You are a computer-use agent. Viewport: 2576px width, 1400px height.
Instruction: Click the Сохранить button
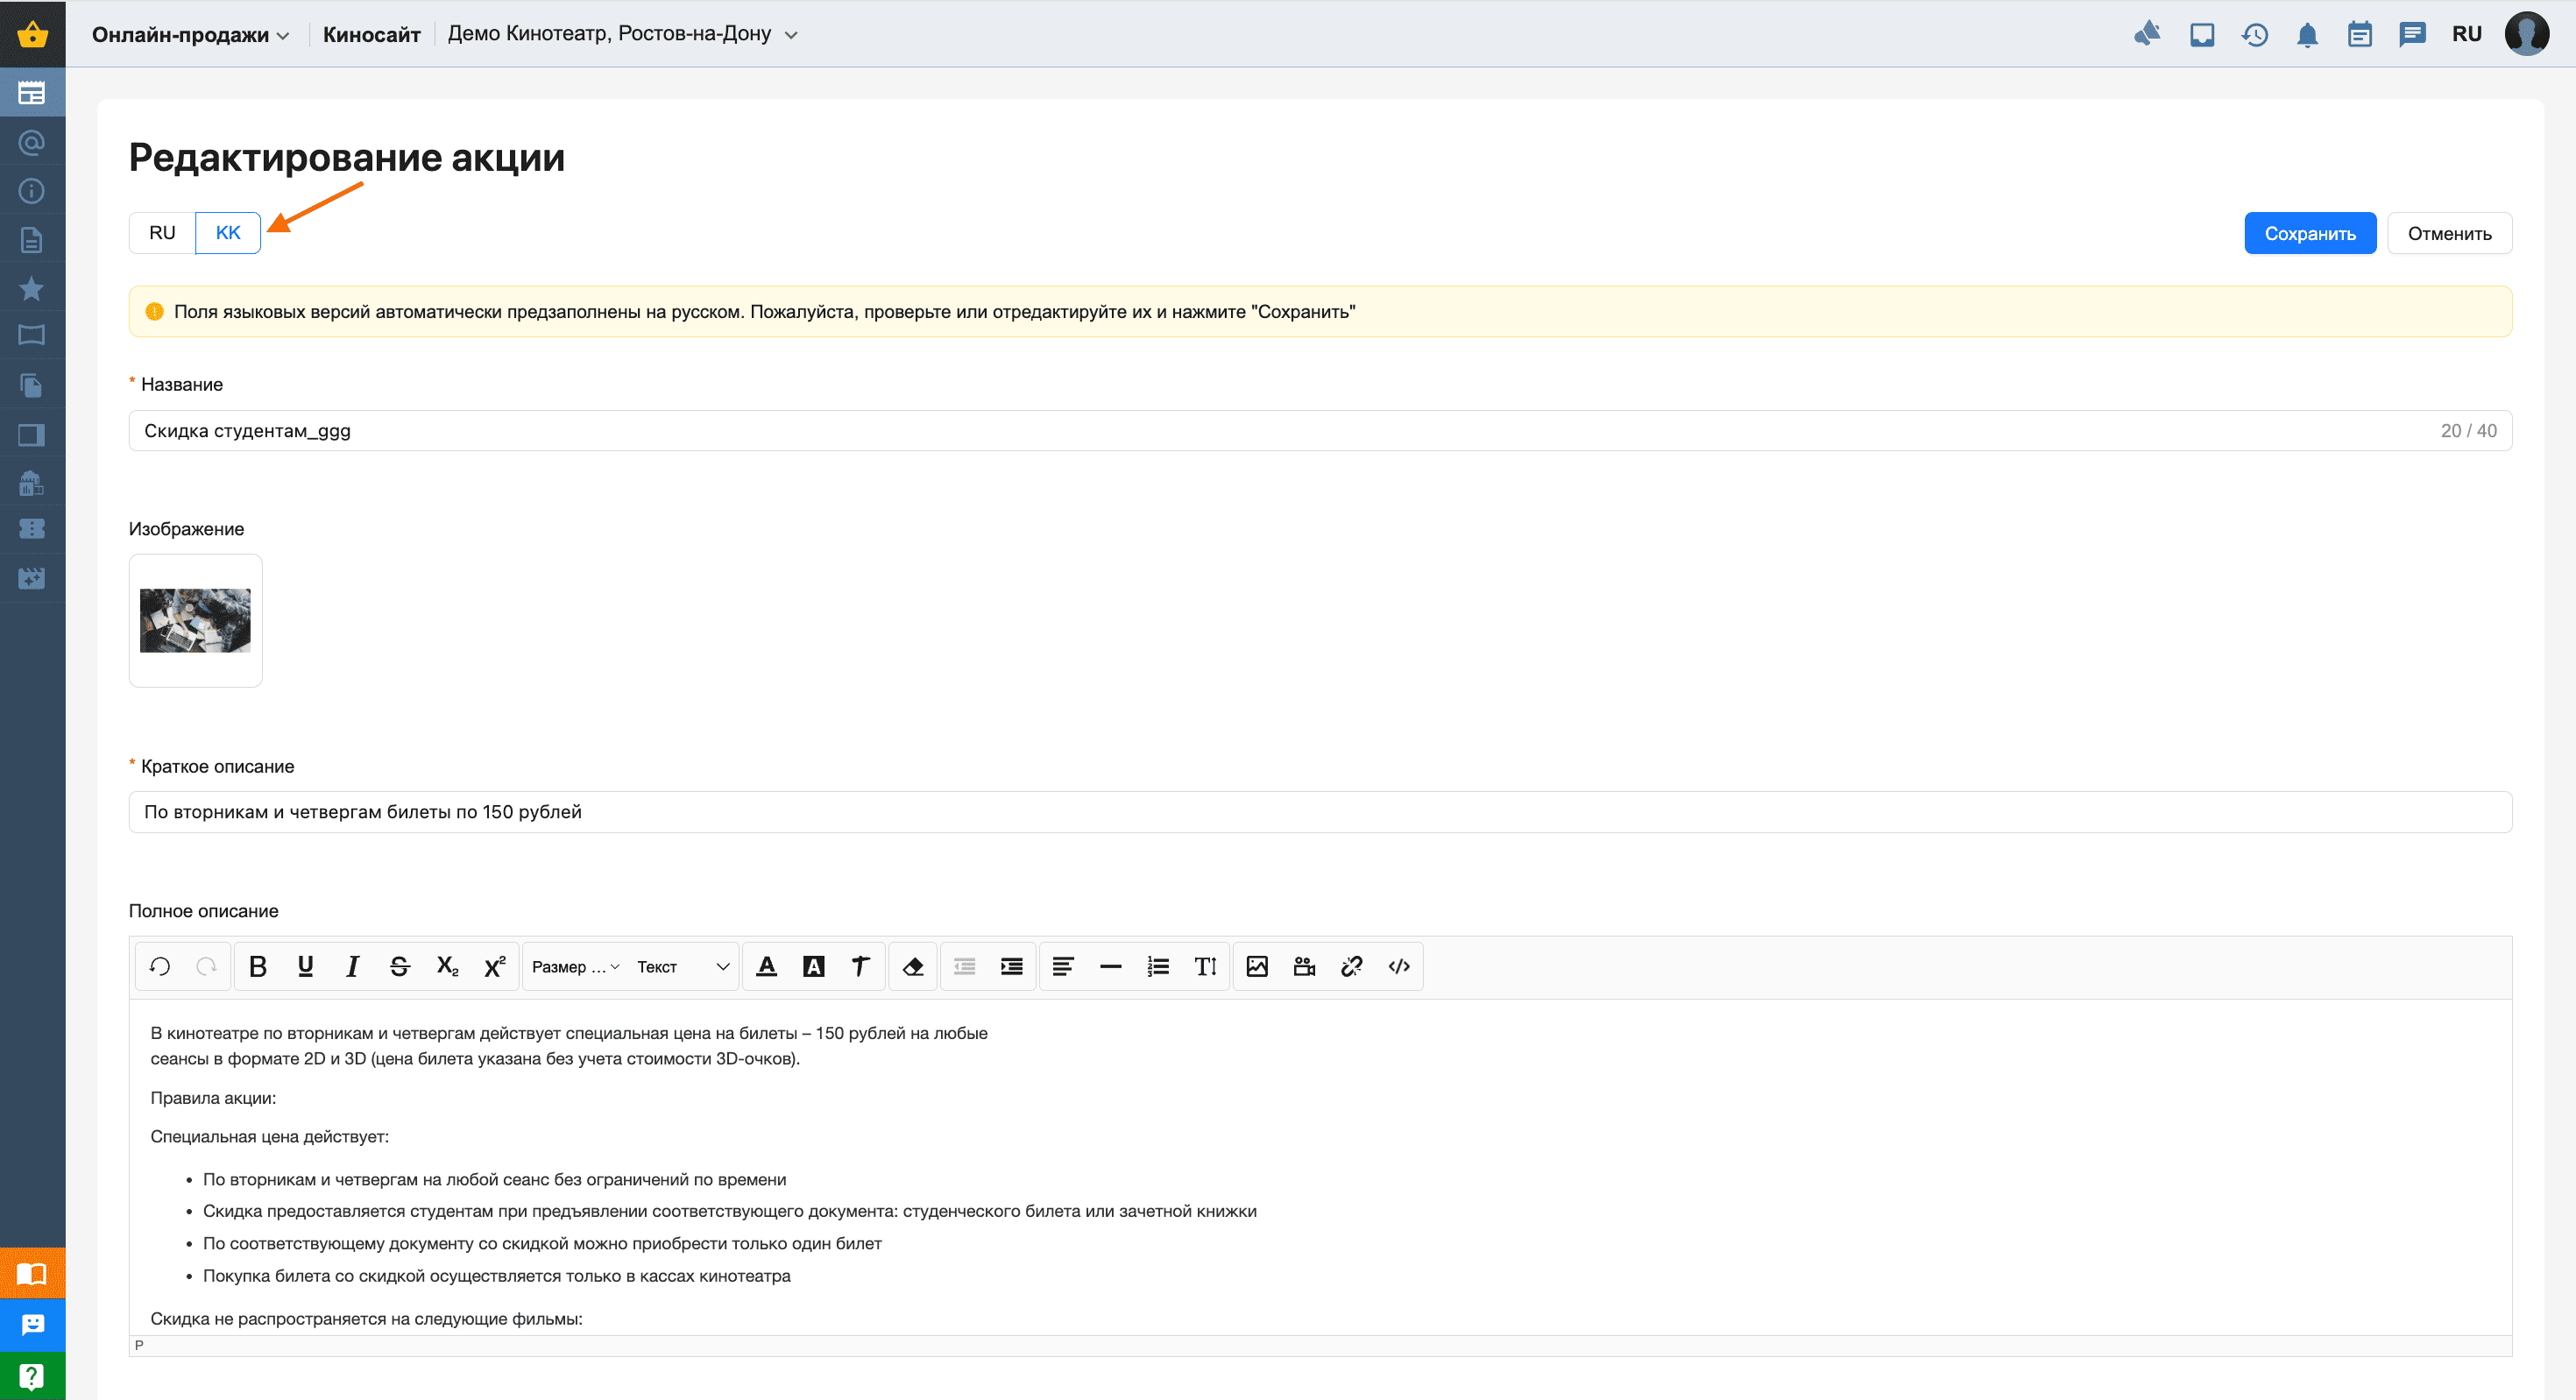coord(2309,234)
